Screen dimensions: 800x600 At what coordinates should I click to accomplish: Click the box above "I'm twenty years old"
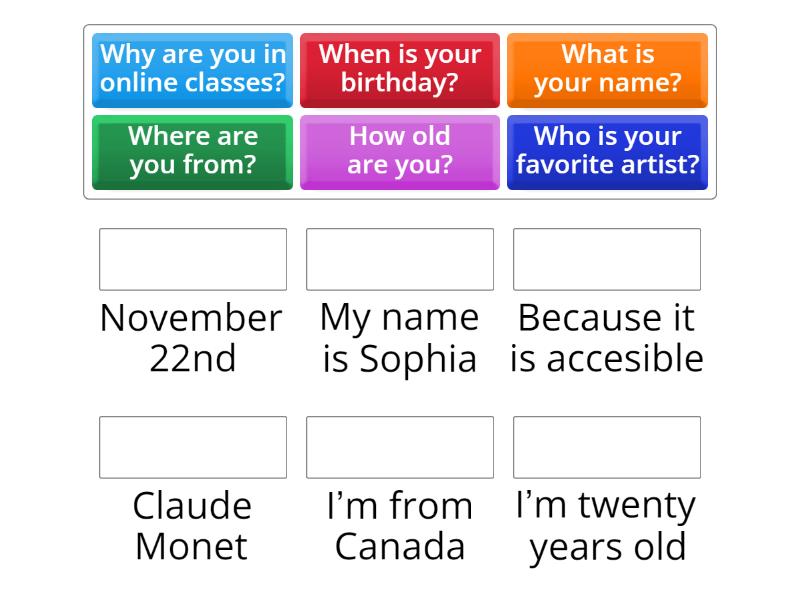pyautogui.click(x=607, y=447)
